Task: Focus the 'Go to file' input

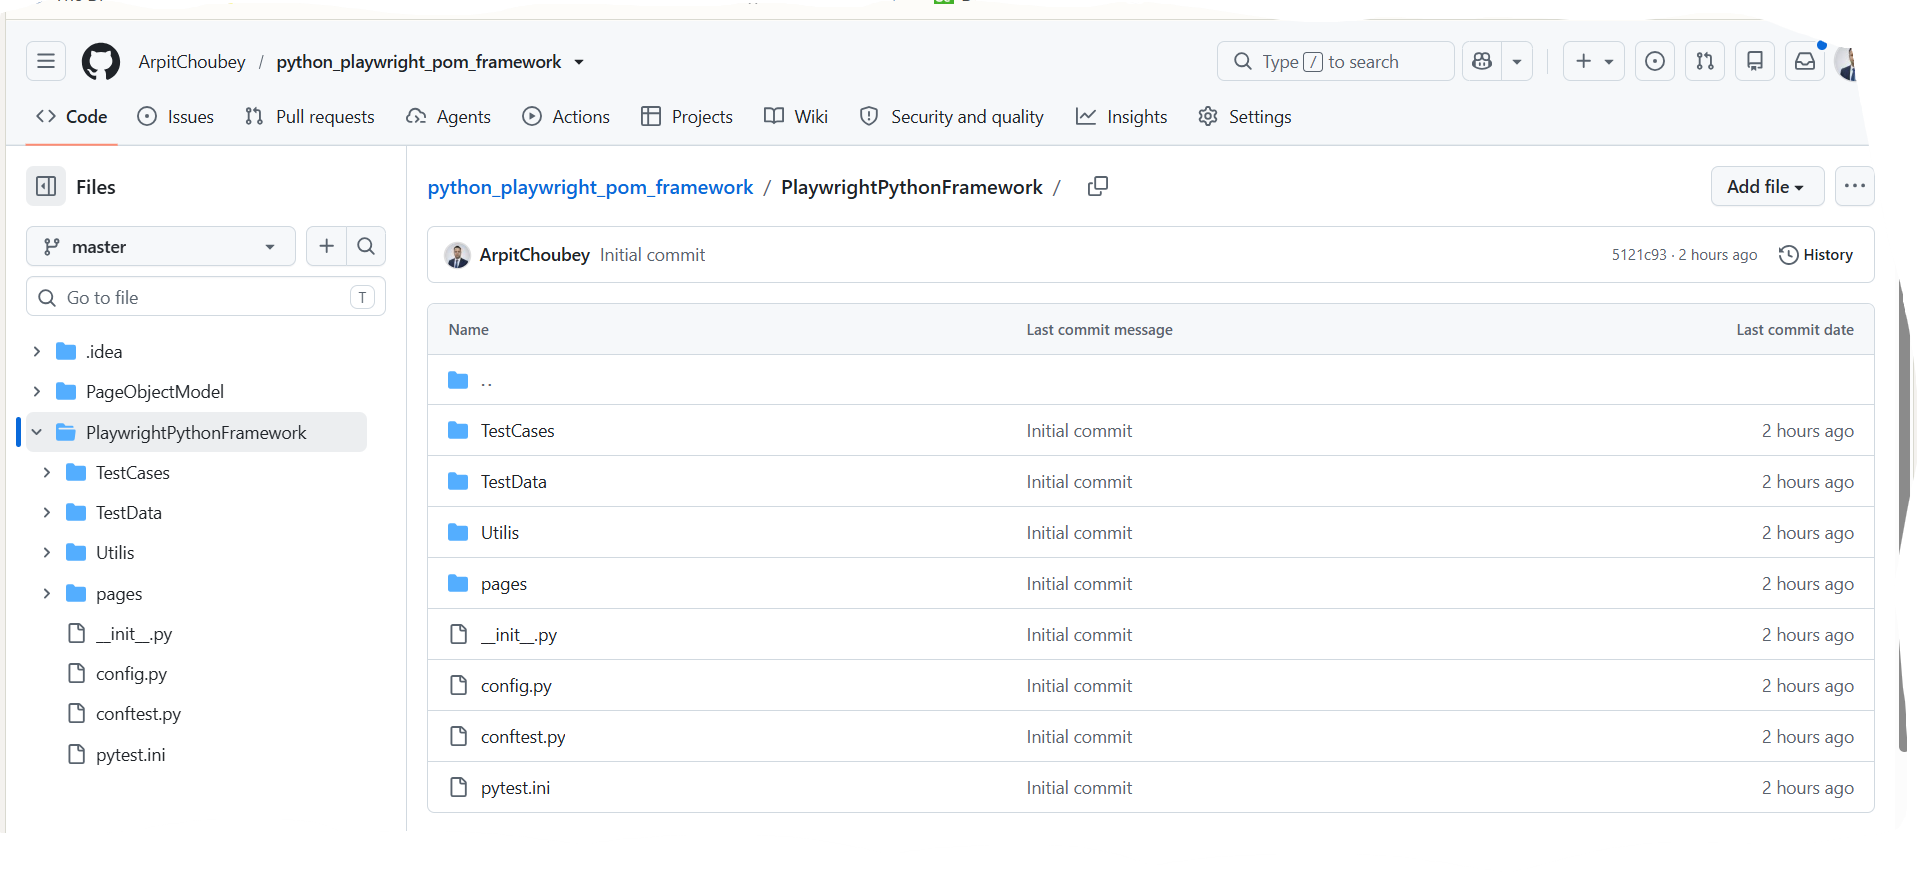Action: (x=206, y=297)
